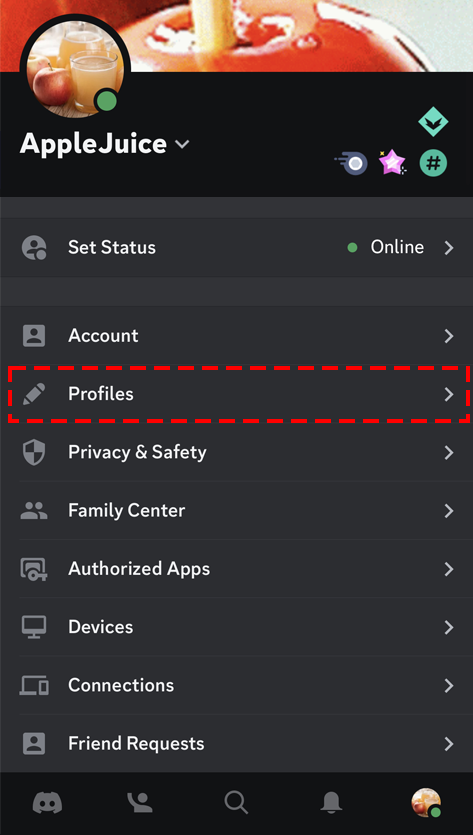Expand the AppleJuice account dropdown arrow
Image resolution: width=473 pixels, height=835 pixels.
[182, 144]
